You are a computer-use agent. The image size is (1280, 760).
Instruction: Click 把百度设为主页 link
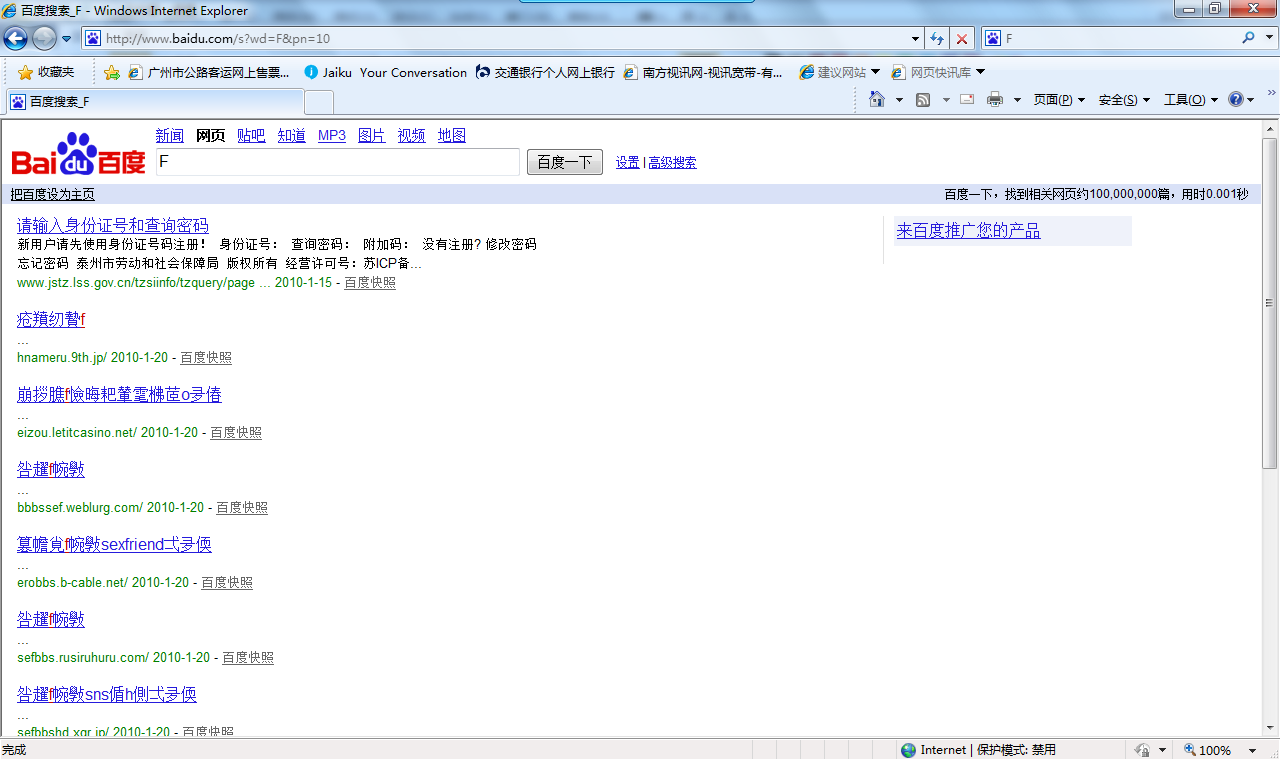[x=52, y=194]
